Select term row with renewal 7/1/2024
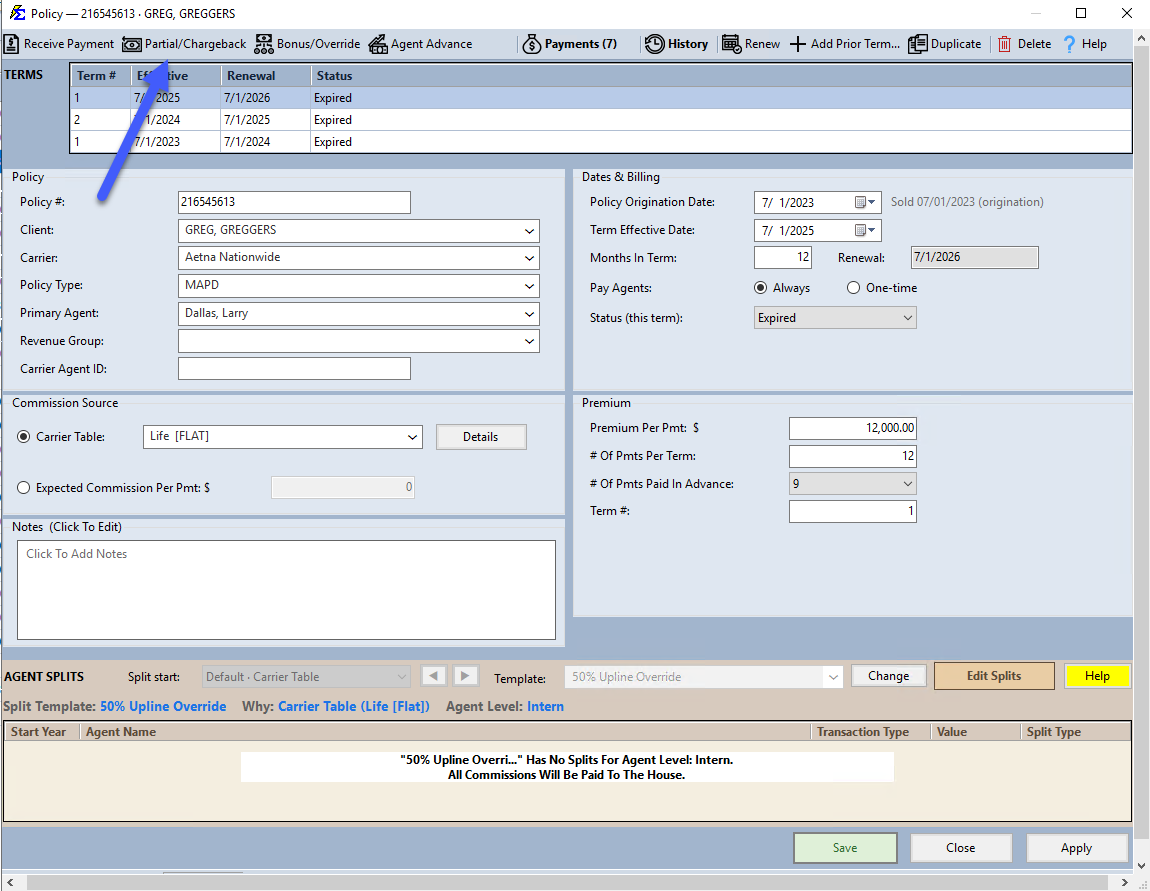The image size is (1150, 891). [x=601, y=142]
